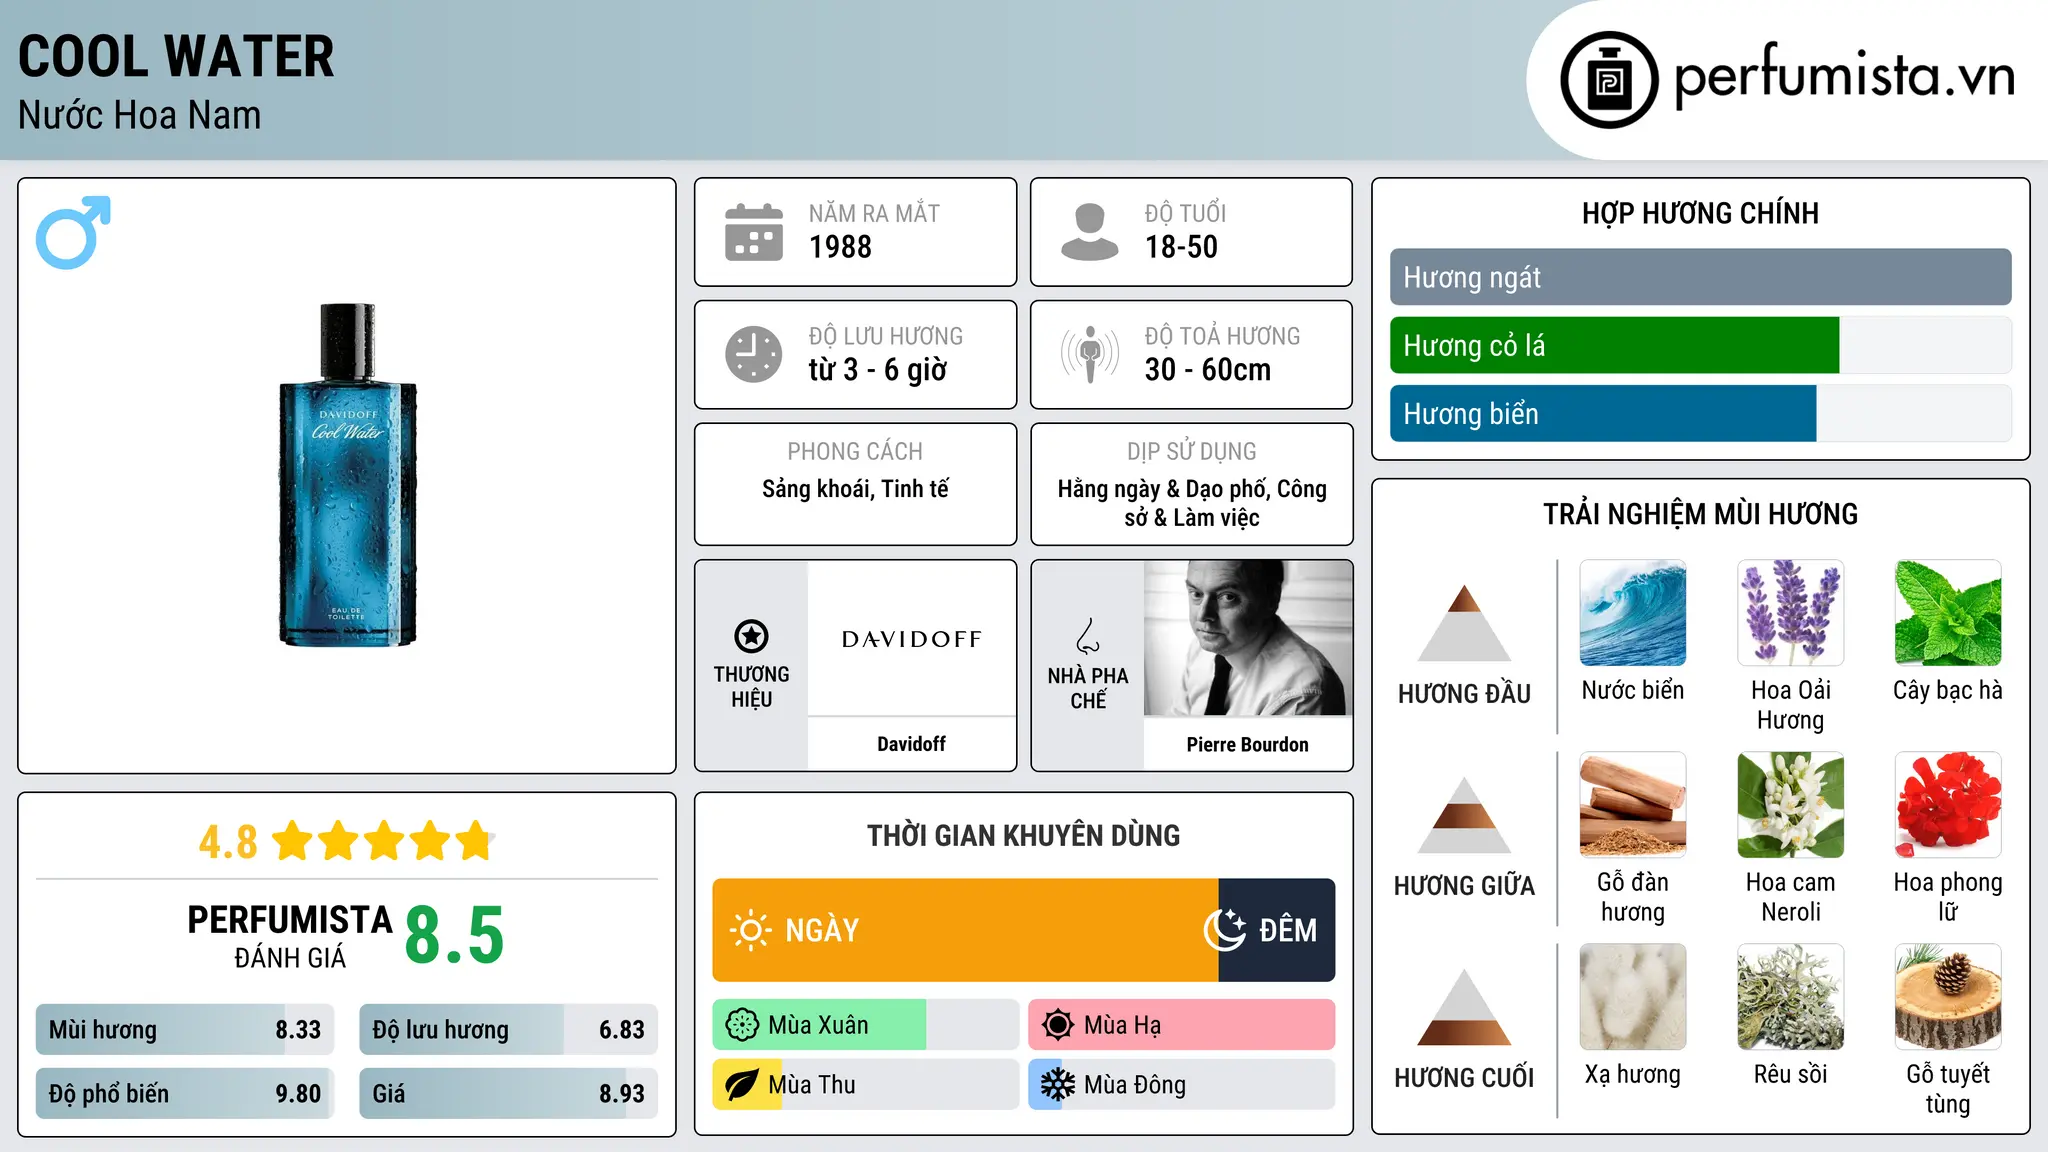The height and width of the screenshot is (1152, 2048).
Task: Click the moon icon beside ĐÊM
Action: (1225, 930)
